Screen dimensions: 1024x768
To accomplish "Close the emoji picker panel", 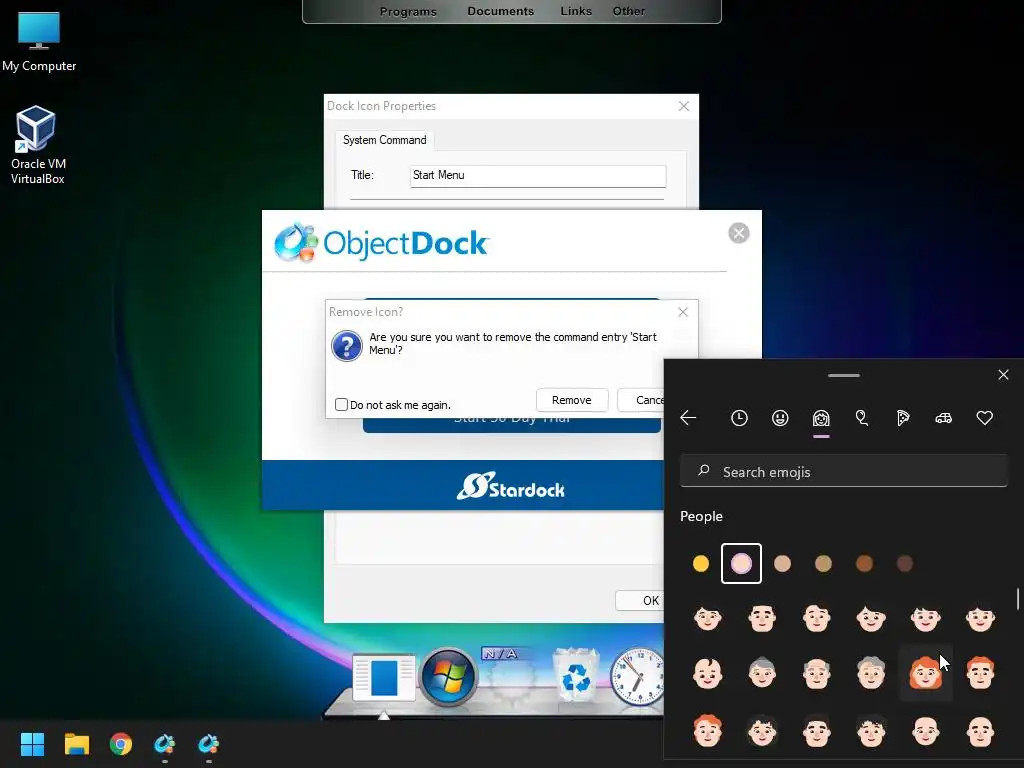I will [x=1004, y=375].
